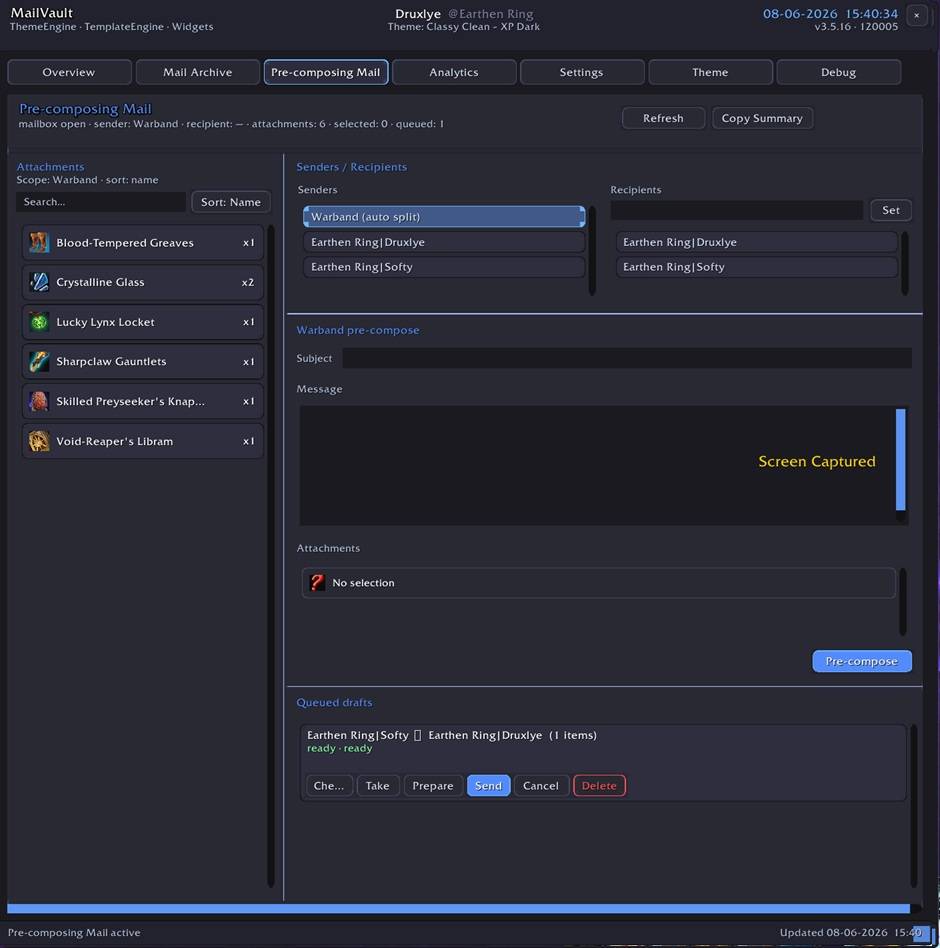Click Take on the queued draft
Image resolution: width=940 pixels, height=948 pixels.
(x=377, y=785)
